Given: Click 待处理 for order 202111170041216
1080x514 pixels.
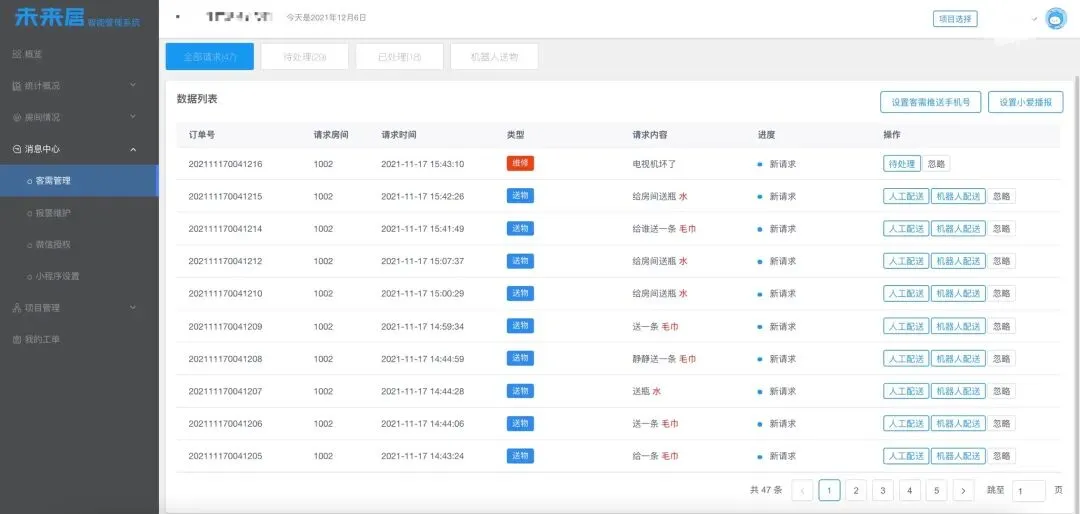Looking at the screenshot, I should (x=902, y=164).
